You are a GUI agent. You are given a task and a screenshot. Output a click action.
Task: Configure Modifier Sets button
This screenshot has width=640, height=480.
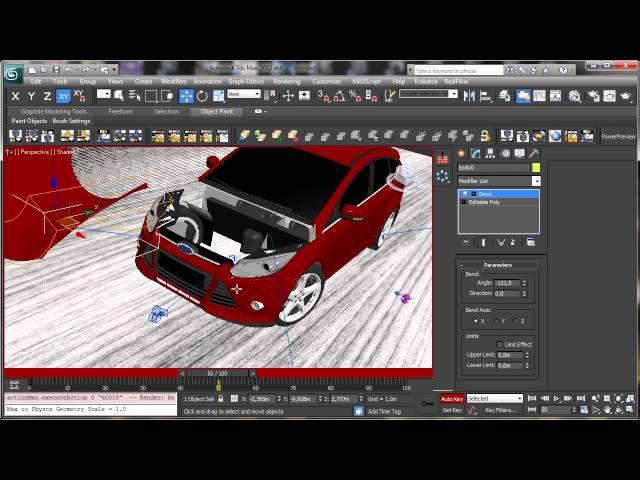tap(531, 242)
